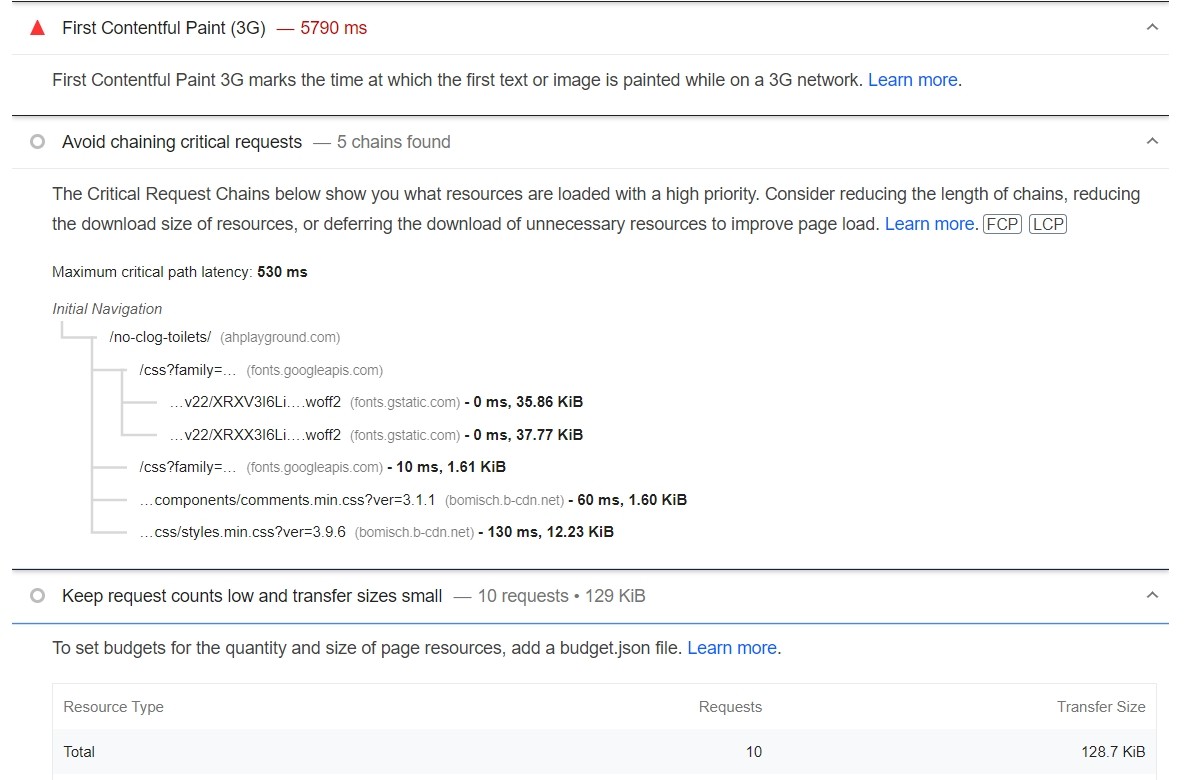Open Learn more link for Critical Request Chains
Screen dimensions: 1186x780
pos(929,224)
